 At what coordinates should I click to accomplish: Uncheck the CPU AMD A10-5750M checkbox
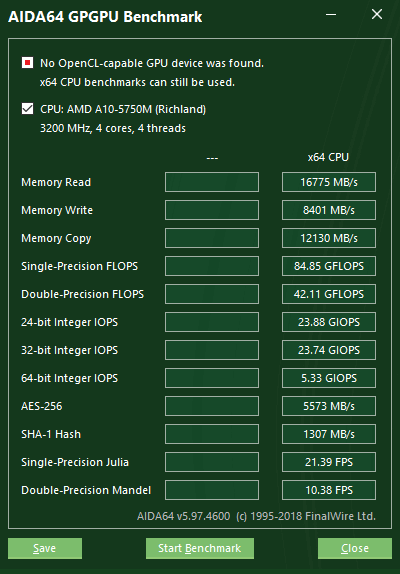(x=27, y=109)
